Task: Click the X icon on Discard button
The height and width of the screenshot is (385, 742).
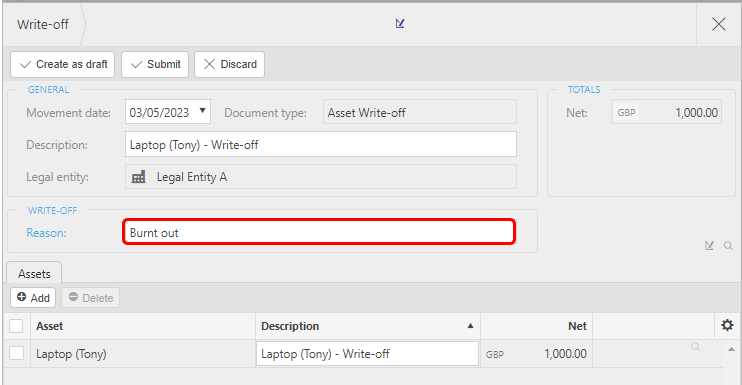Action: (x=209, y=64)
